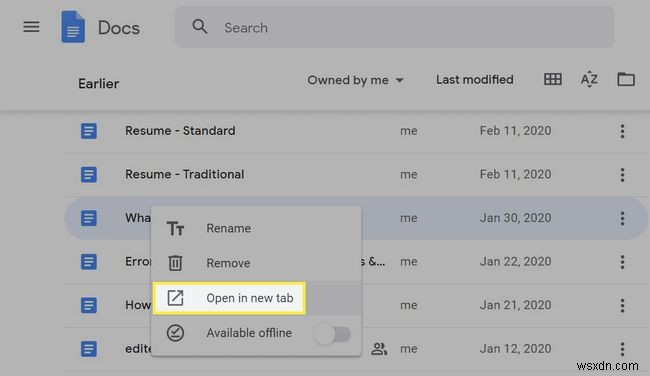Open more options for Jan 22 document
650x376 pixels.
622,262
